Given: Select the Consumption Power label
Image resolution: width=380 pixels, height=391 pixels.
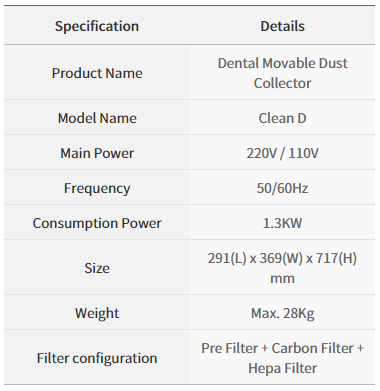Looking at the screenshot, I should coord(97,223).
